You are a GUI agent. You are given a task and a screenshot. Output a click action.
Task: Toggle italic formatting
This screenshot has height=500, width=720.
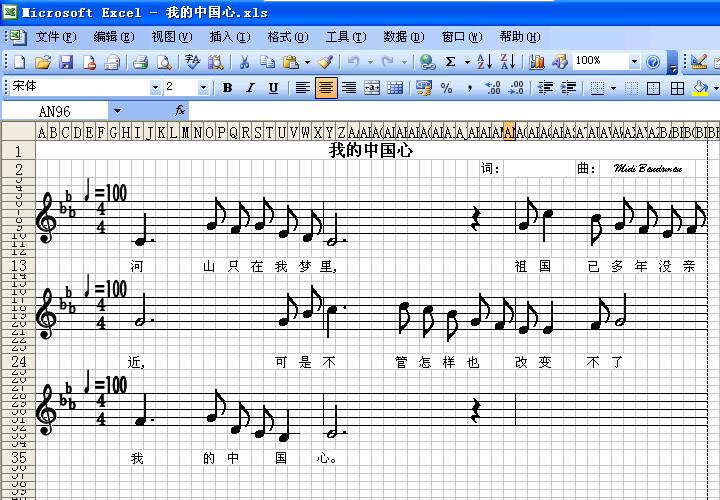point(250,88)
